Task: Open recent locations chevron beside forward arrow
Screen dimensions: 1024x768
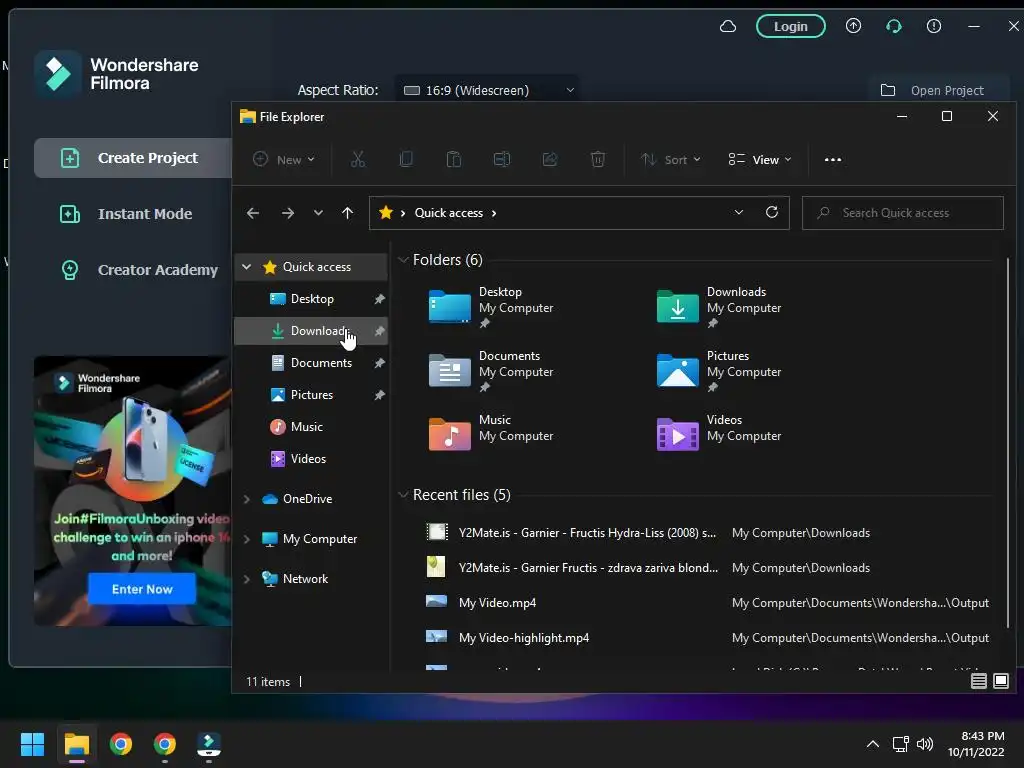Action: [x=318, y=213]
